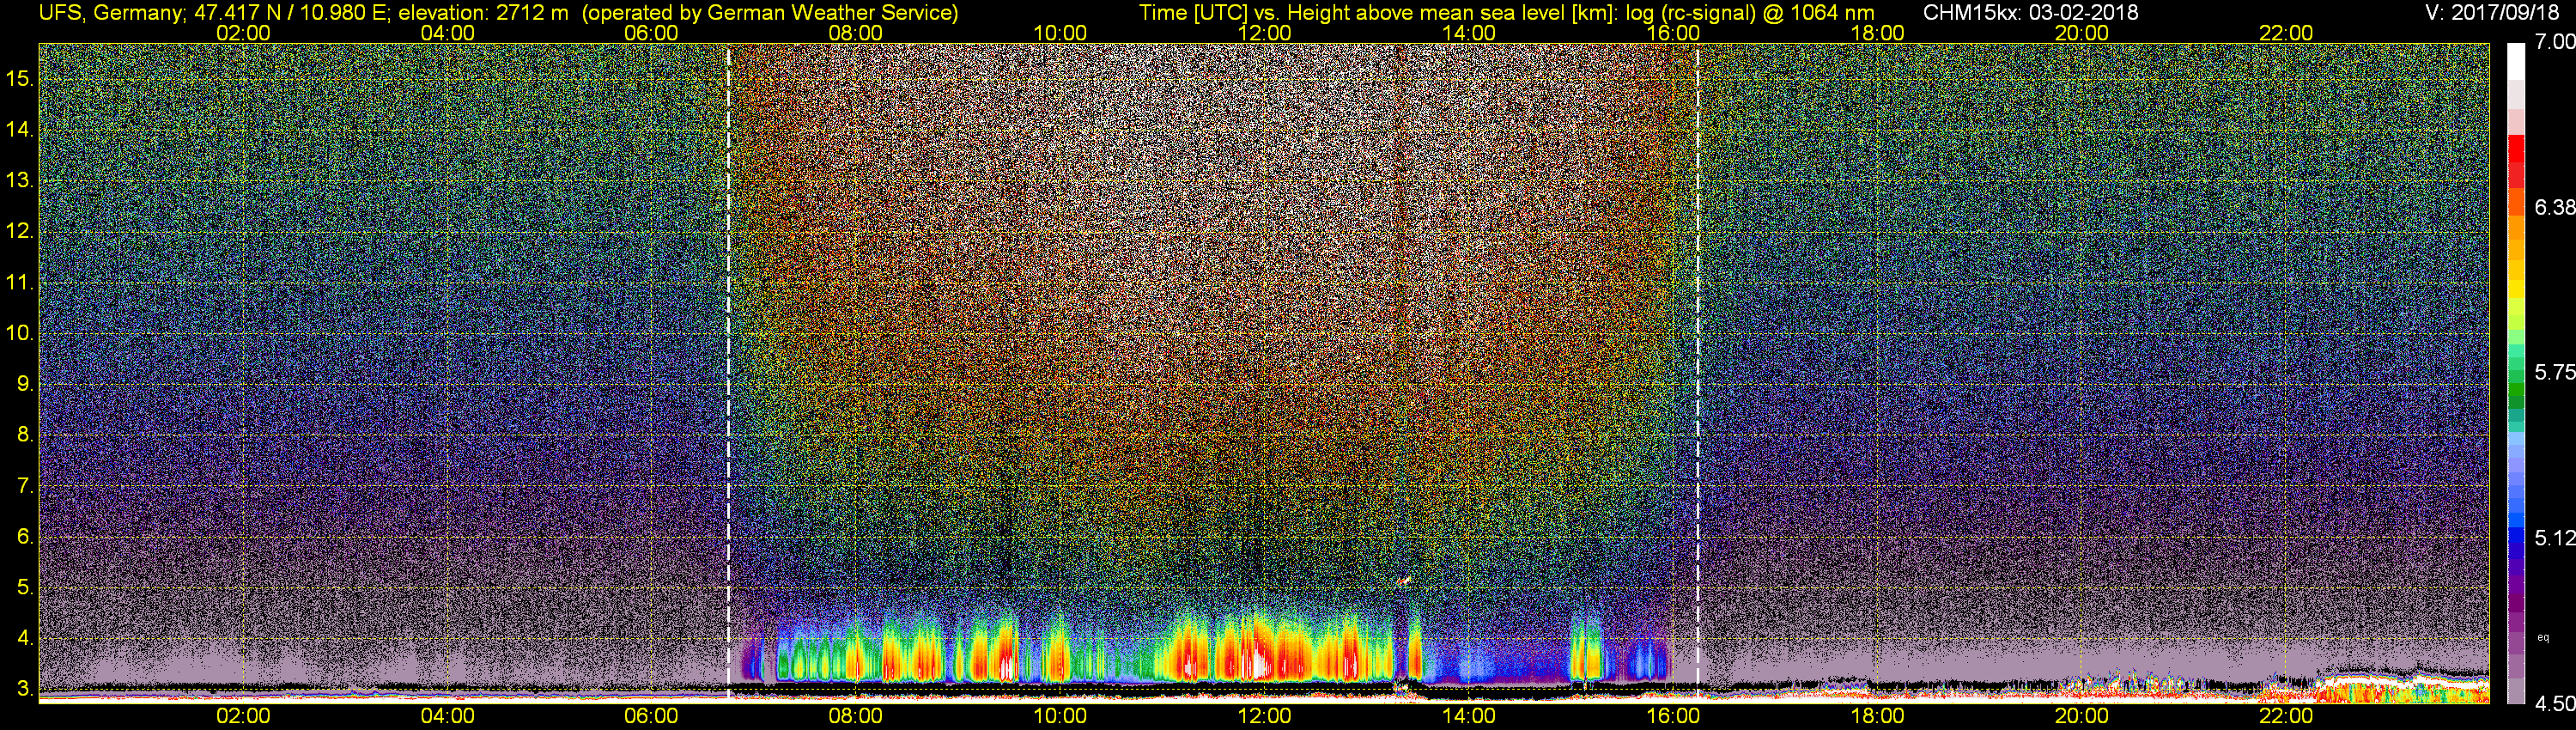Click the top axis '06:00' time label
Viewport: 2576px width, 730px height.
651,33
